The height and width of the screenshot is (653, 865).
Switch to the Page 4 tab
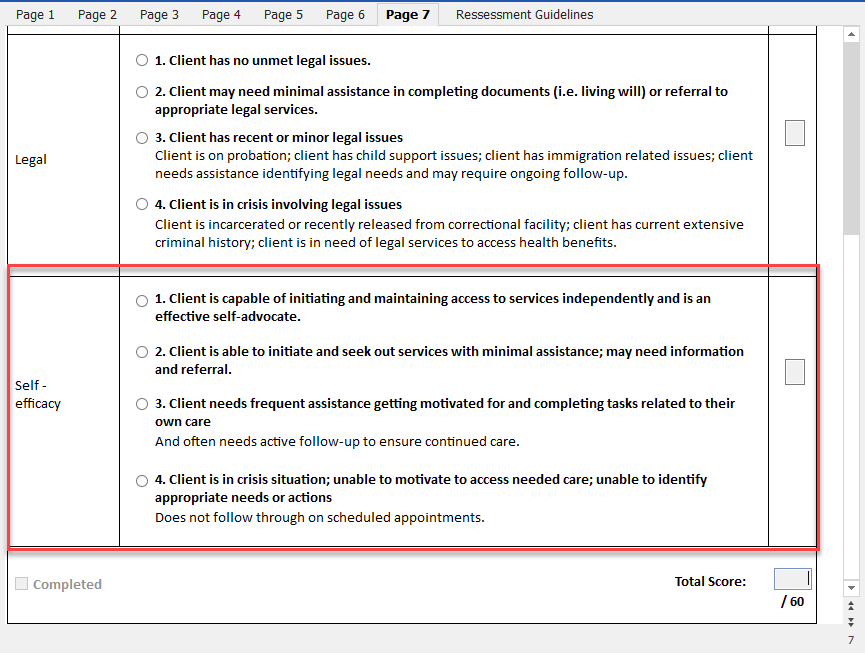pyautogui.click(x=221, y=14)
